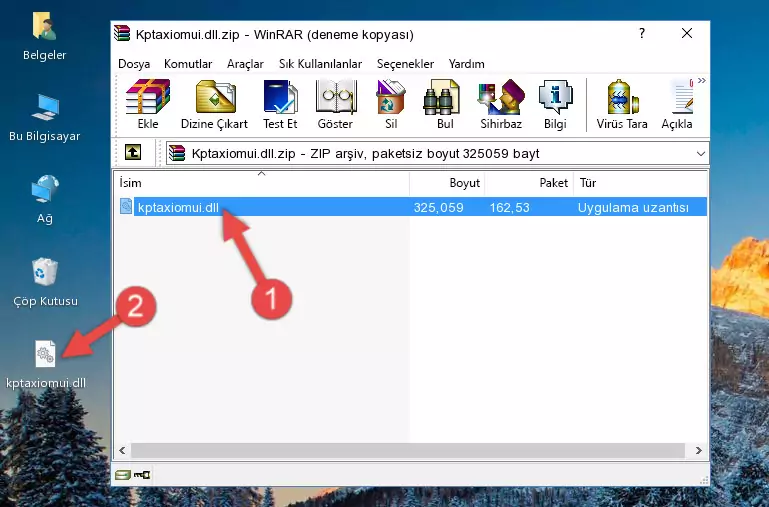Select the Çöp Kutusu desktop icon
The image size is (769, 507).
pos(45,282)
